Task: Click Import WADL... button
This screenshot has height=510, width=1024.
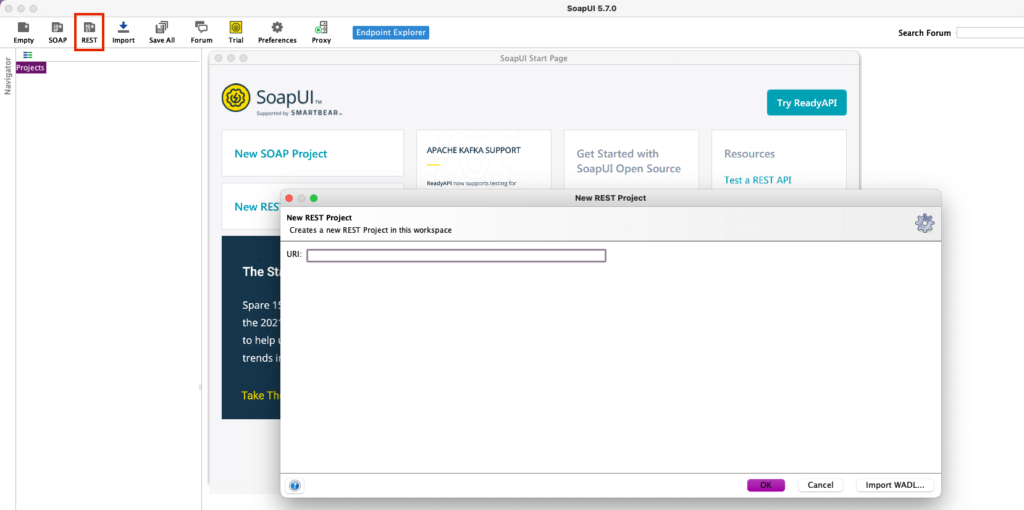Action: click(x=895, y=485)
